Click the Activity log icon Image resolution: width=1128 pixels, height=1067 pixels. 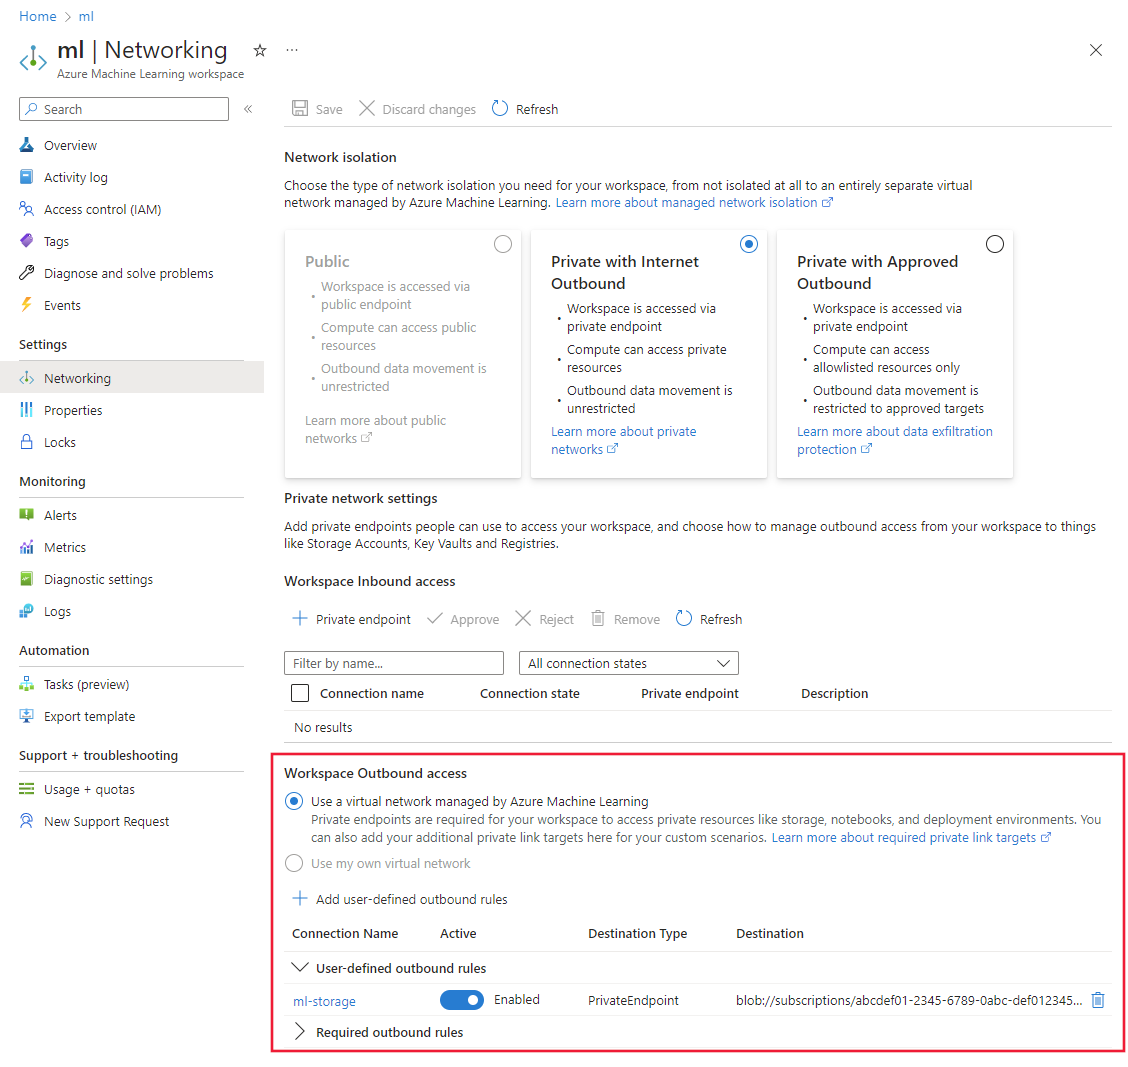[27, 177]
